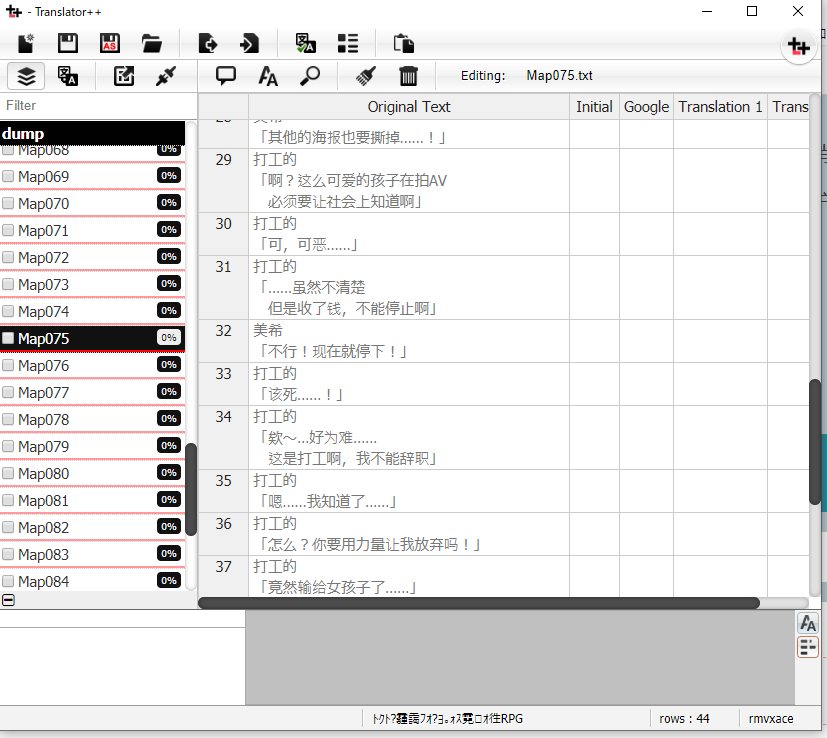The width and height of the screenshot is (827, 738).
Task: Click the clipboard paste icon
Action: click(404, 43)
